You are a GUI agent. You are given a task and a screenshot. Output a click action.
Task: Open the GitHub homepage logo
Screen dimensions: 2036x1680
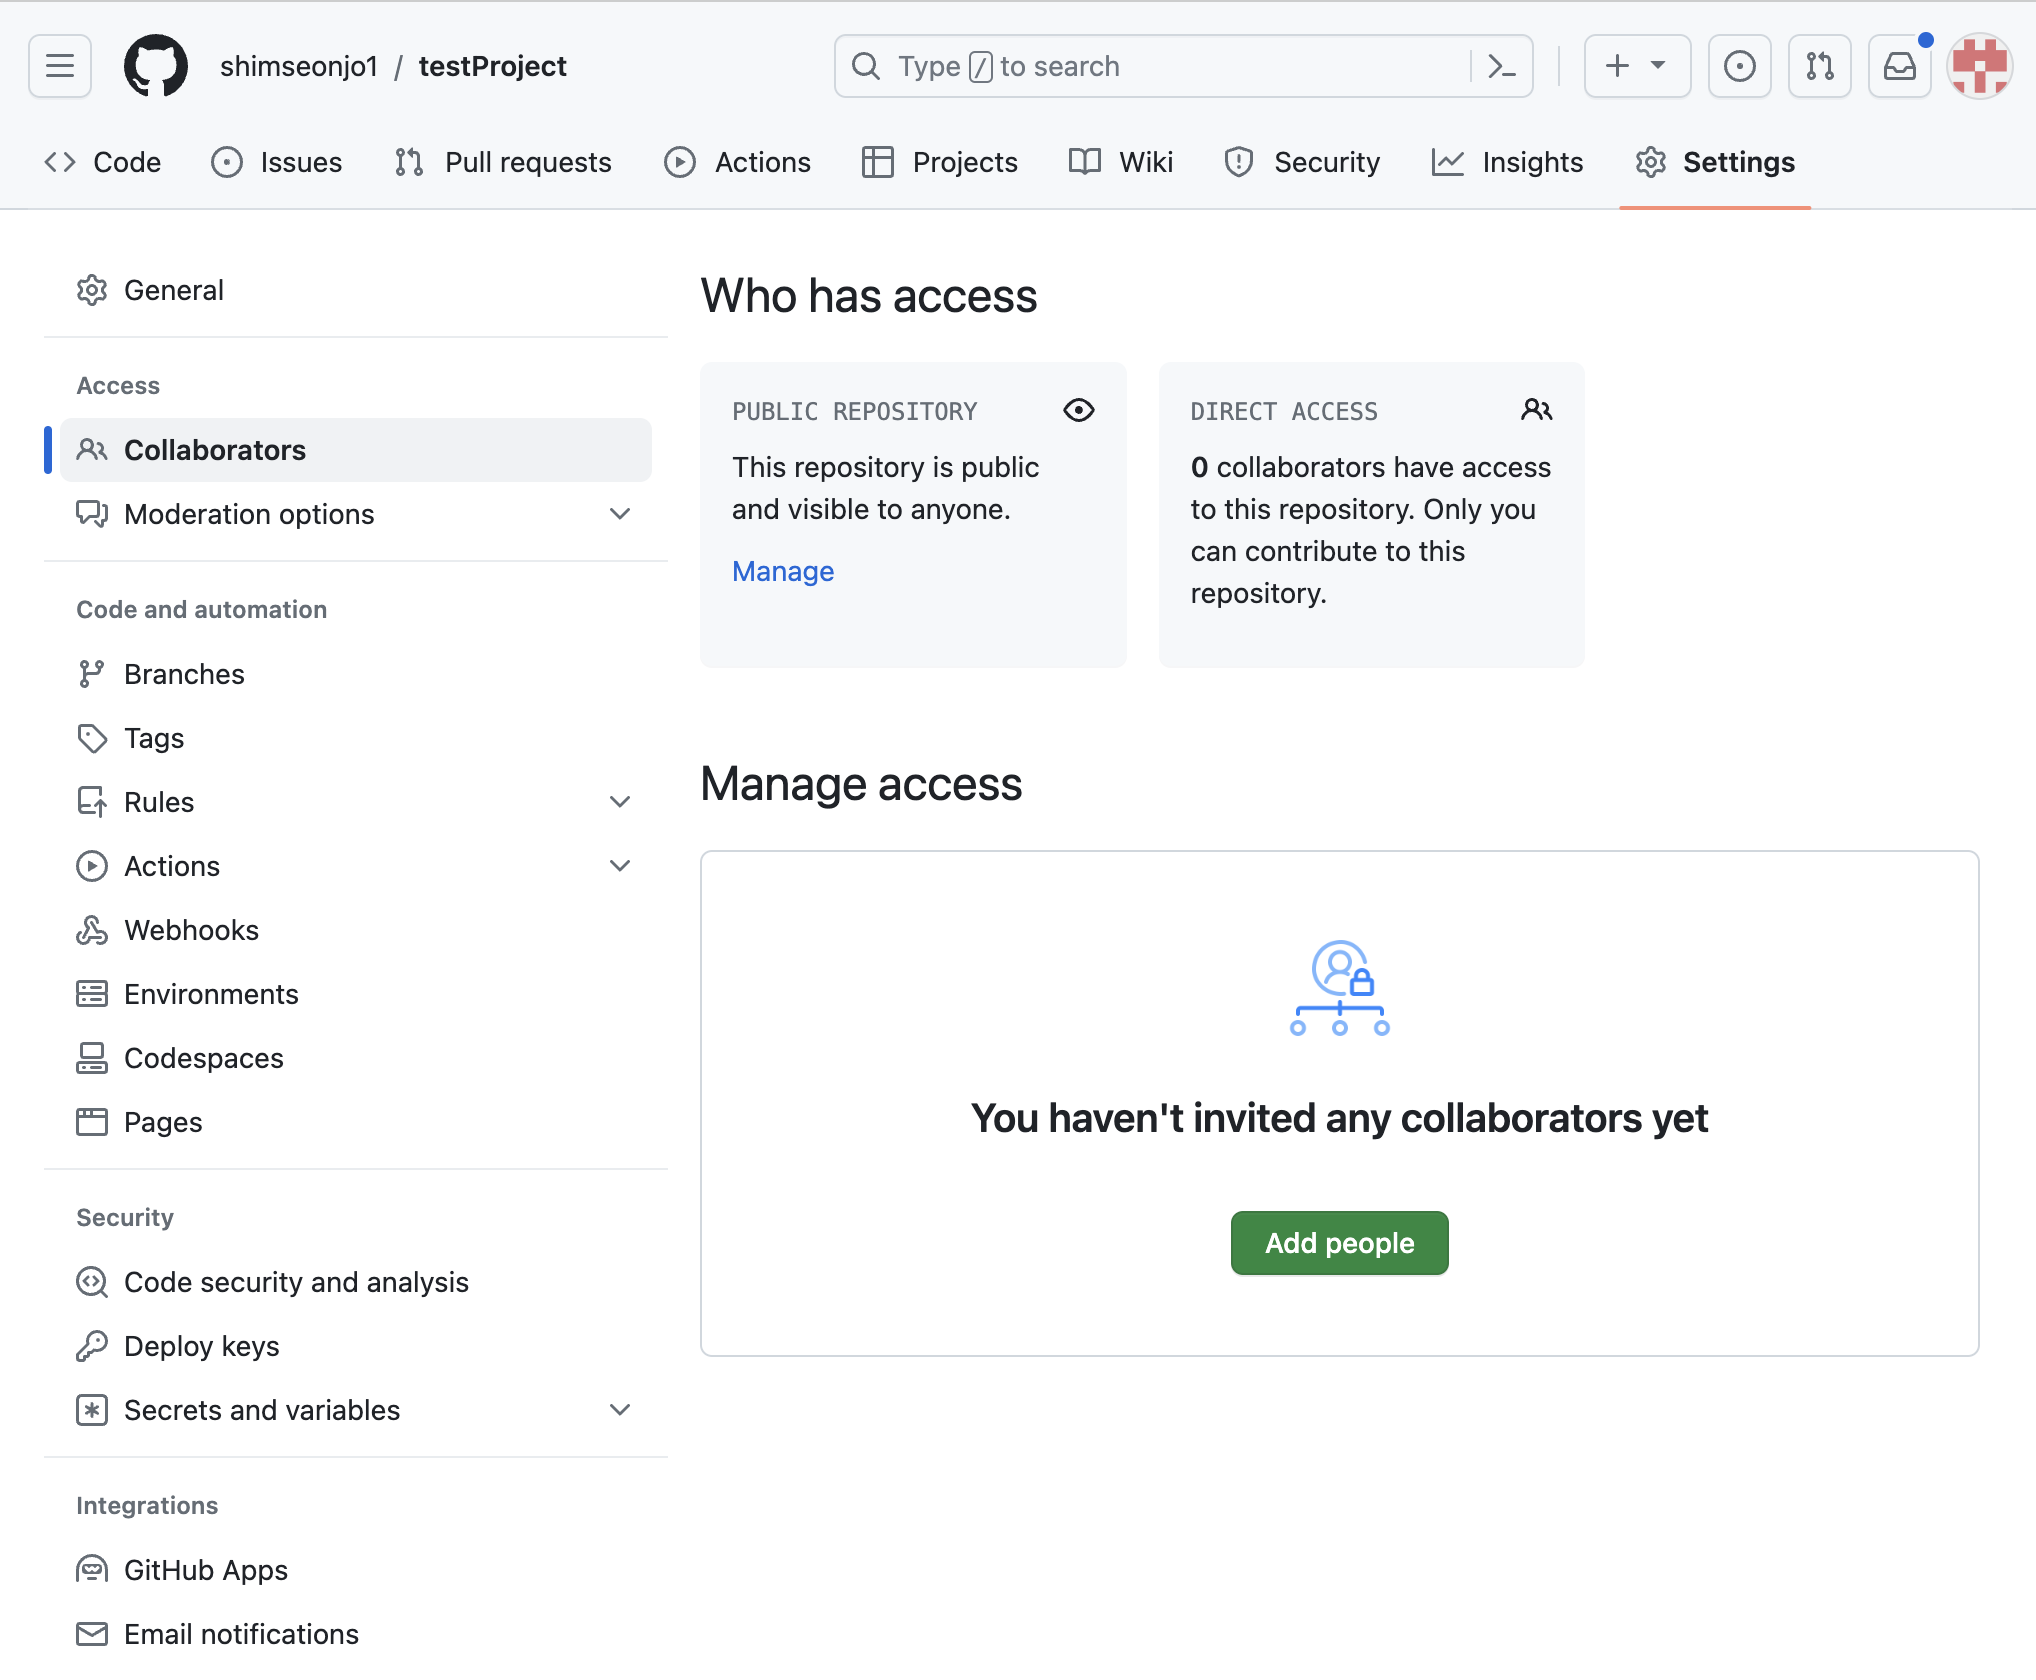click(155, 66)
